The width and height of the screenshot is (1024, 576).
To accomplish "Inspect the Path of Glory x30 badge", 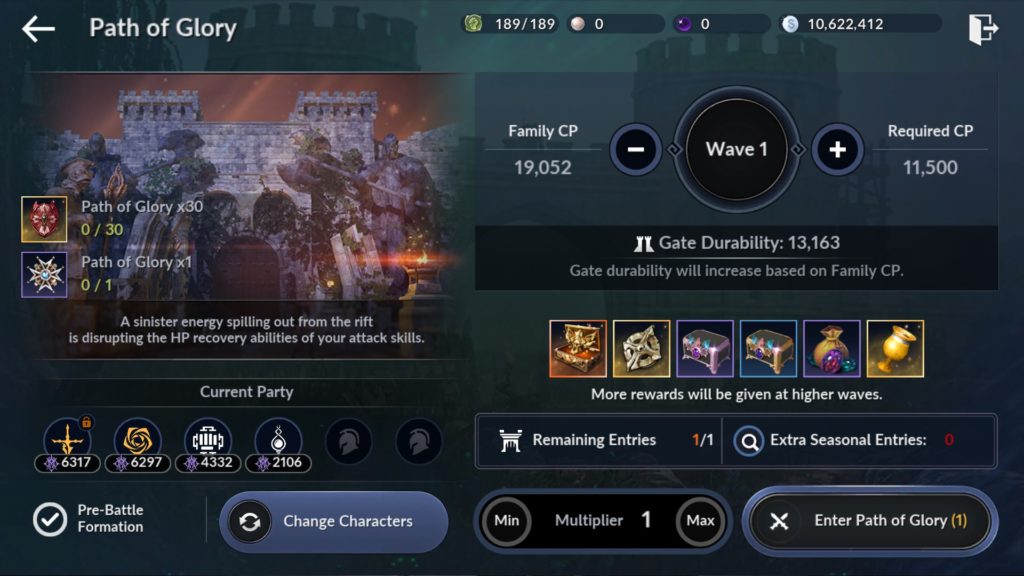I will [x=44, y=219].
